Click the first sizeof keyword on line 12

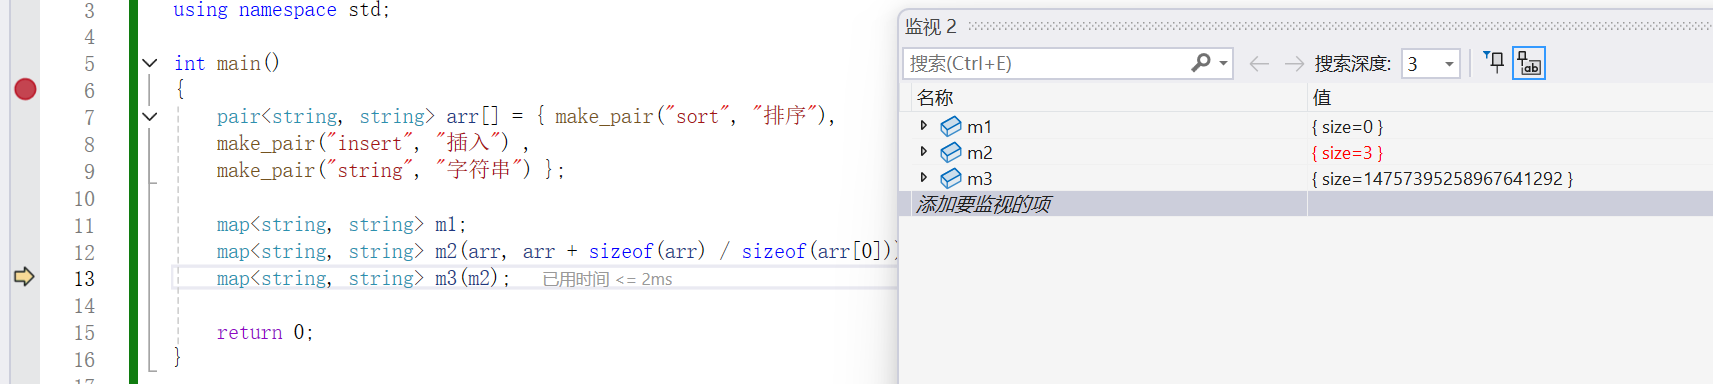(x=621, y=251)
